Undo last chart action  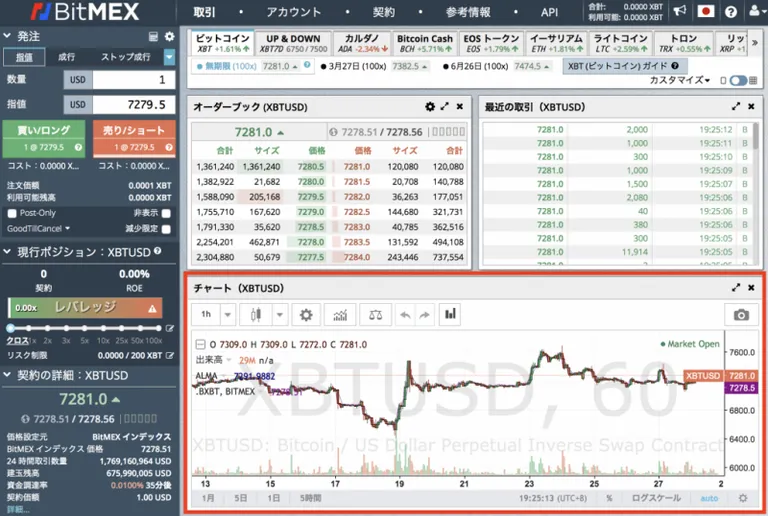405,315
